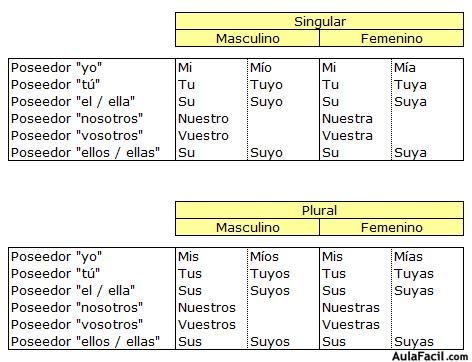
Task: Click the Singular header cell
Action: tap(319, 21)
